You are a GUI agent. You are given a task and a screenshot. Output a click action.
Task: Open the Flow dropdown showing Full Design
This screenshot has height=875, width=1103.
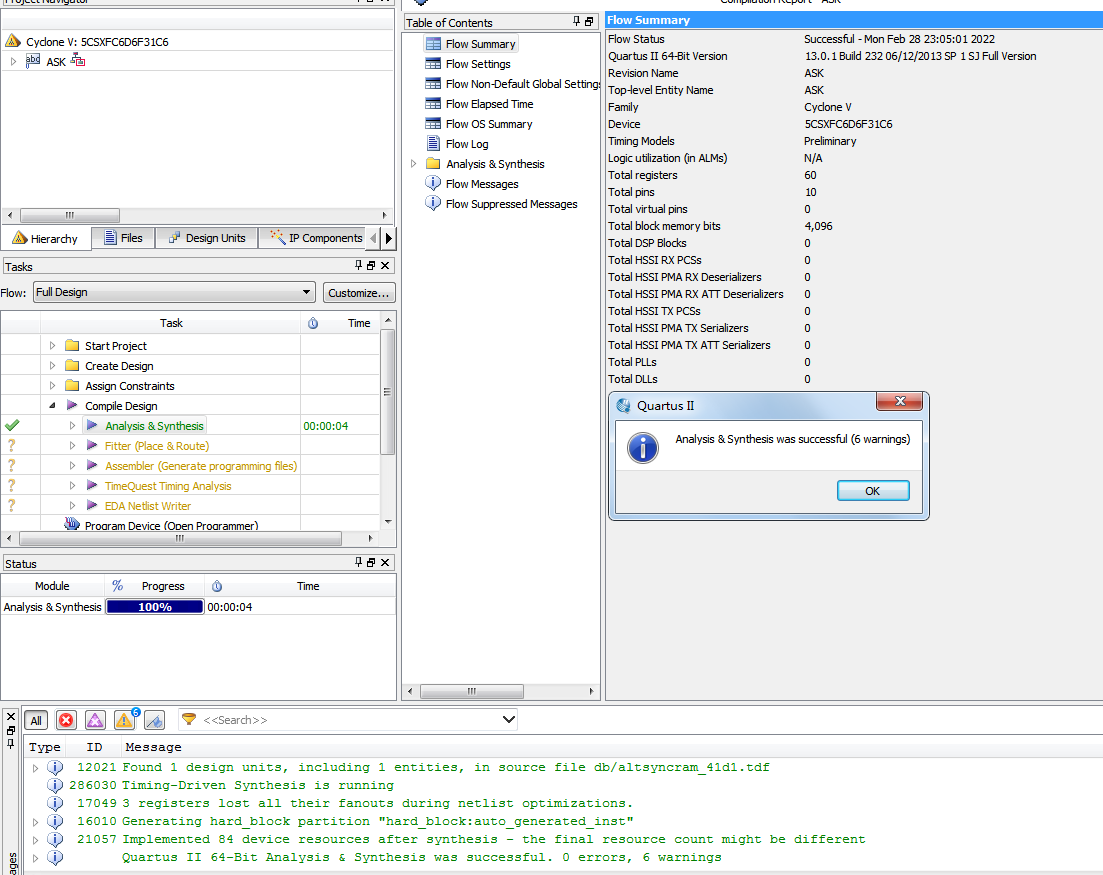click(174, 293)
